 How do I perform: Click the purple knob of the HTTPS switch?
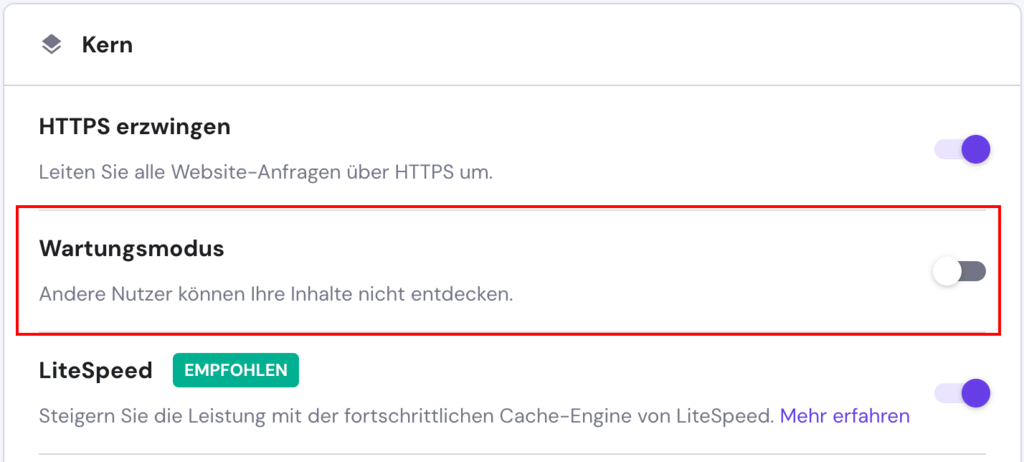click(x=975, y=150)
